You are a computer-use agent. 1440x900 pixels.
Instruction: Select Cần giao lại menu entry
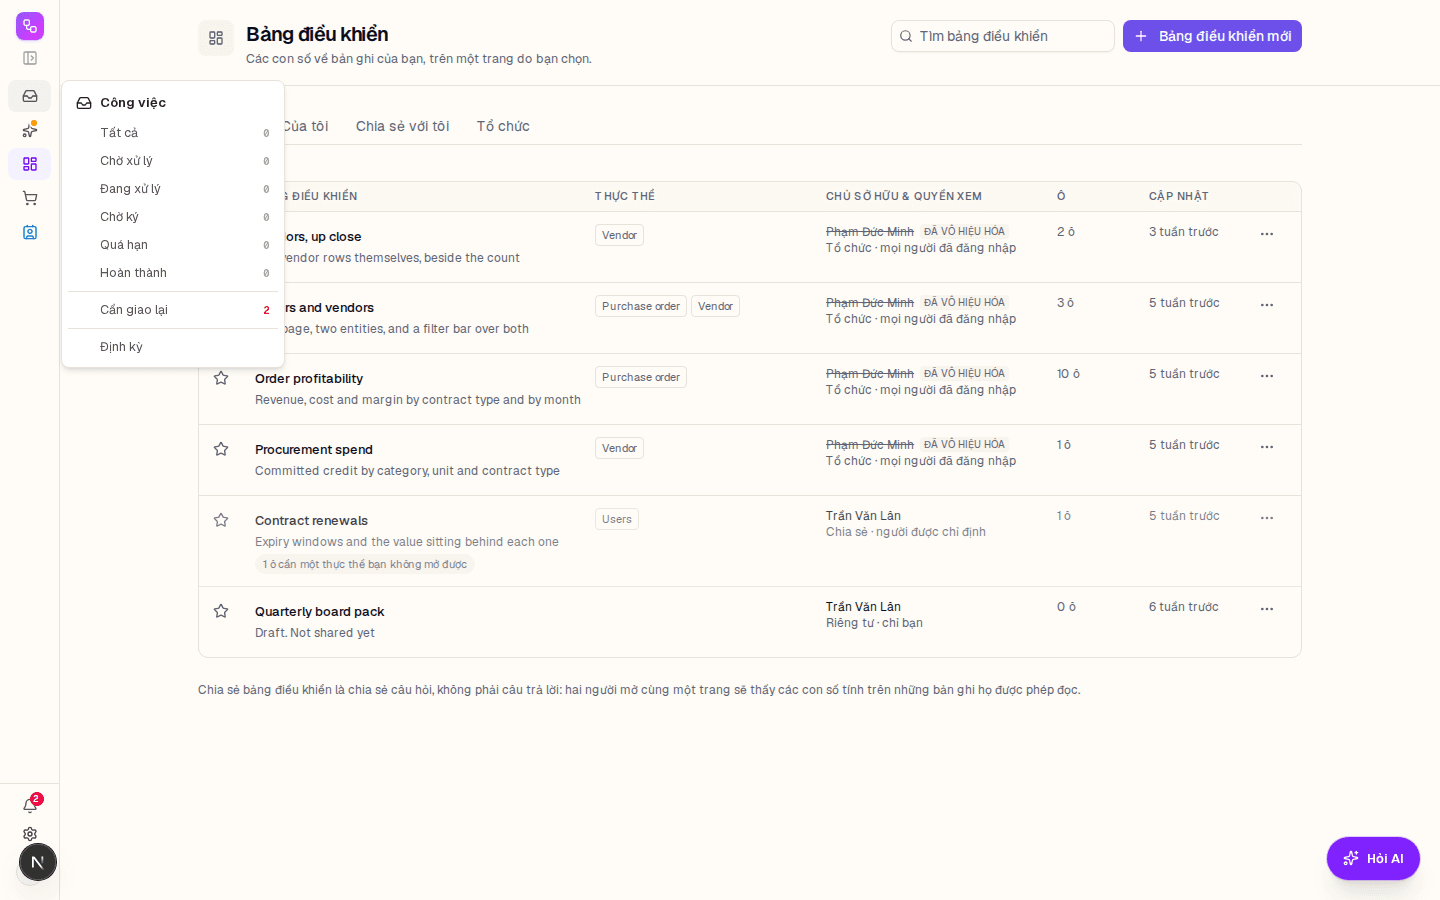(x=173, y=310)
